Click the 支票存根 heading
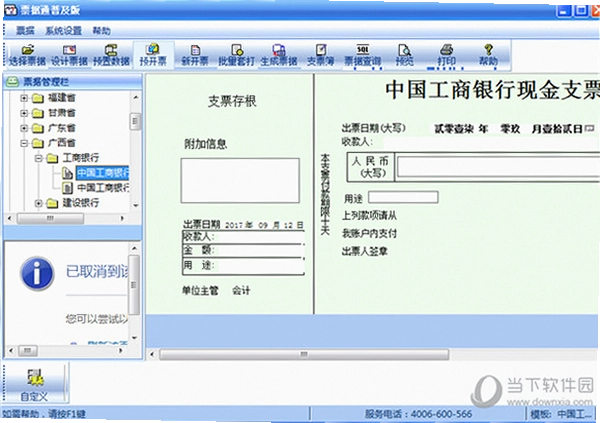Screen dimensions: 600x423 click(x=232, y=101)
